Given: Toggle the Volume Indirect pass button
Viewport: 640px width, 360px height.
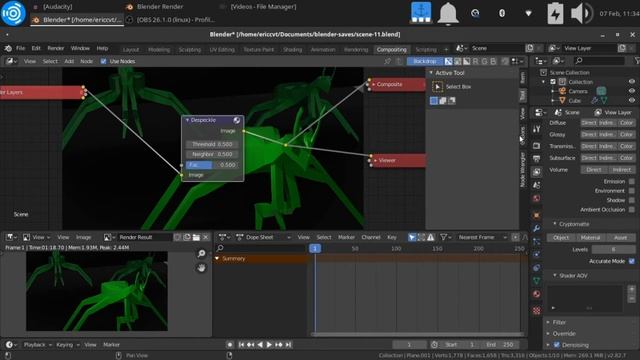Looking at the screenshot, I should coord(622,169).
